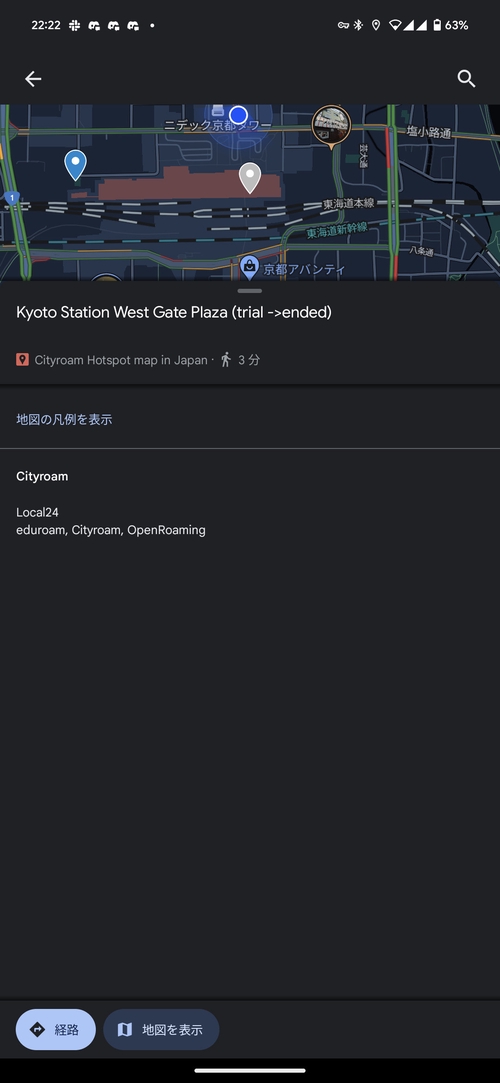500x1083 pixels.
Task: Open the search magnifier icon
Action: click(467, 79)
